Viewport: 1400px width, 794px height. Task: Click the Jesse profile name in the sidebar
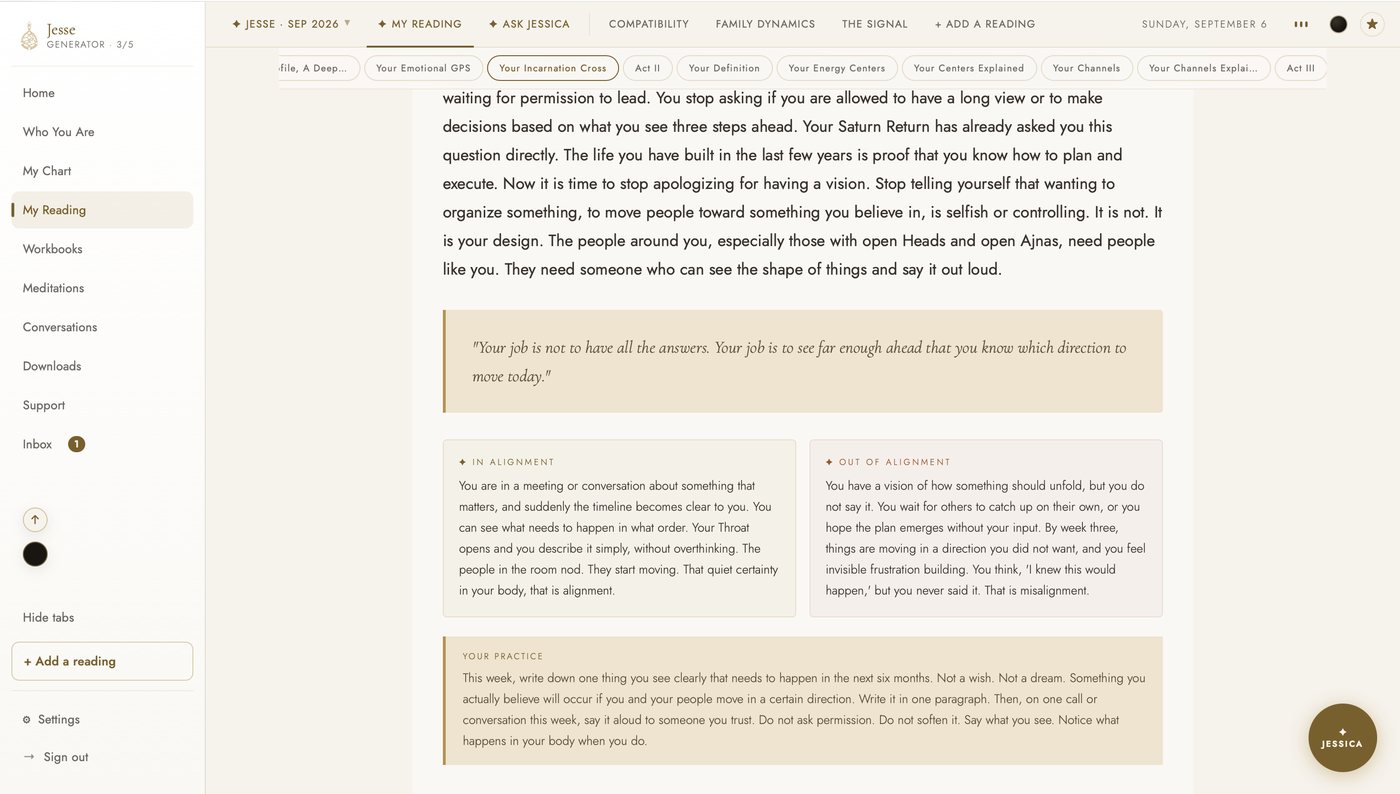[61, 30]
